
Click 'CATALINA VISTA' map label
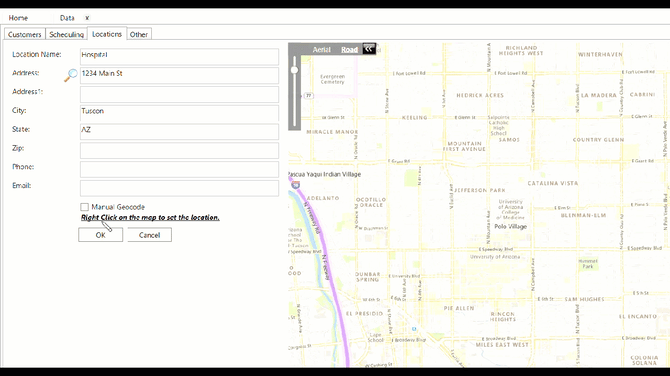coord(552,183)
